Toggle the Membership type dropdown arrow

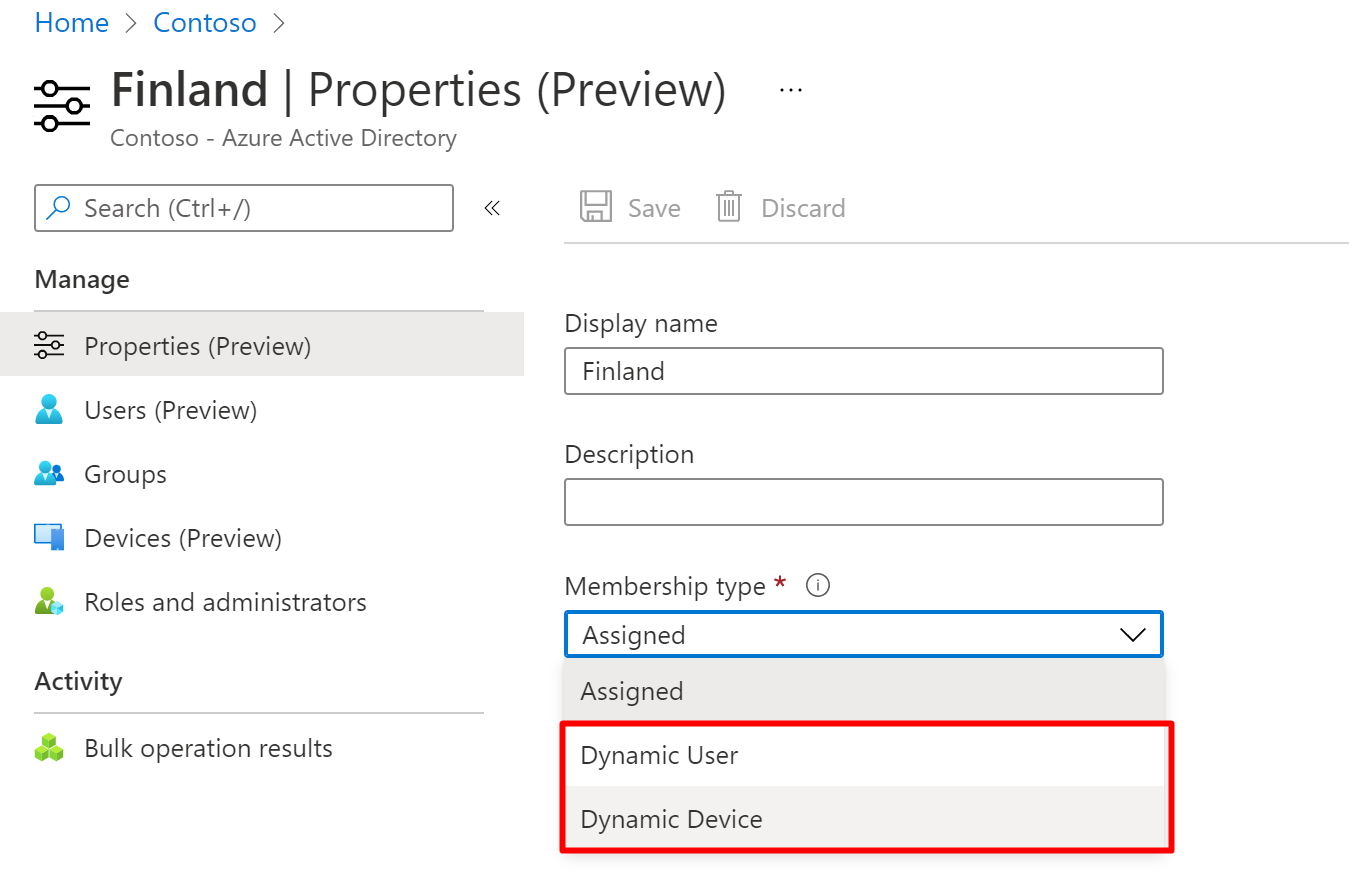tap(1132, 635)
